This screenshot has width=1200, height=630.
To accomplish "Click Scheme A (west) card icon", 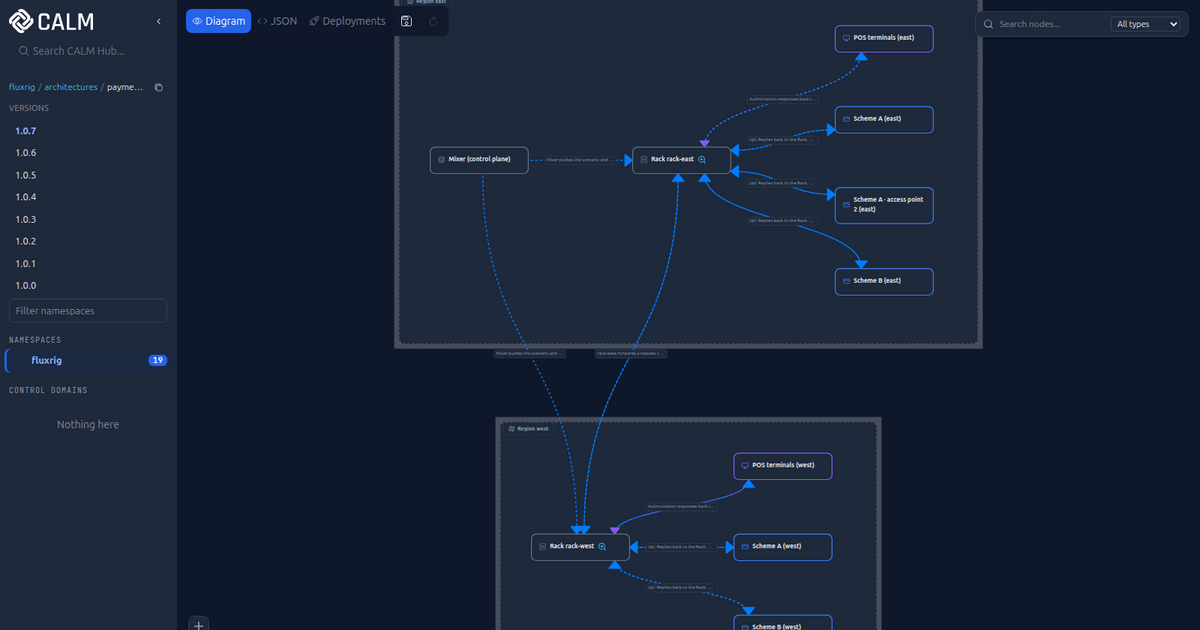I will click(x=745, y=547).
